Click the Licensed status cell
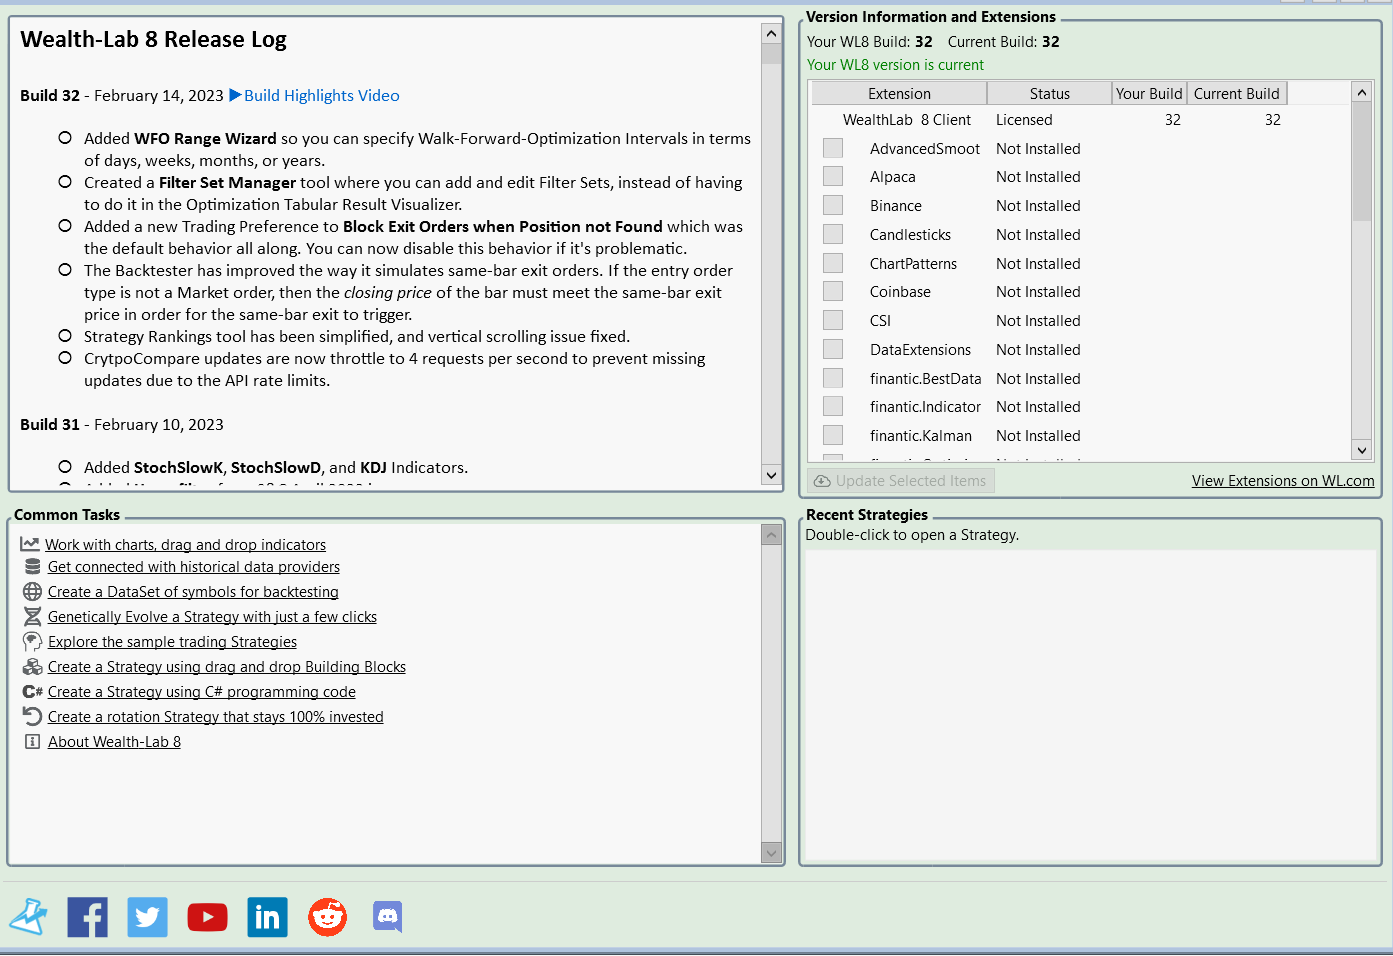This screenshot has height=956, width=1393. click(1024, 120)
